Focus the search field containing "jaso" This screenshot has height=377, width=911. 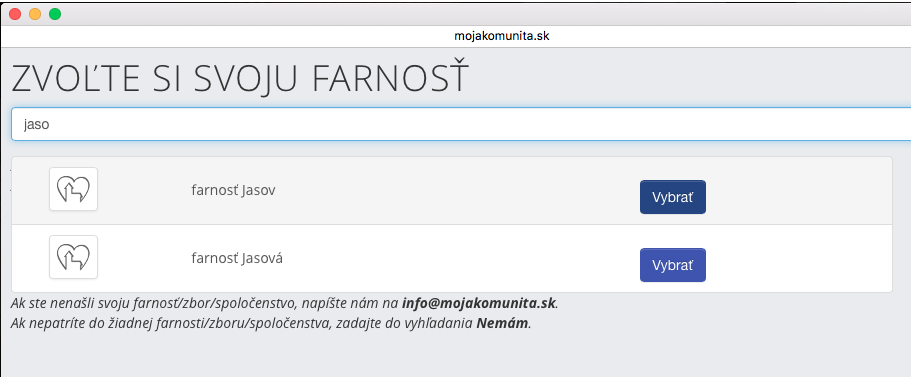[x=461, y=124]
